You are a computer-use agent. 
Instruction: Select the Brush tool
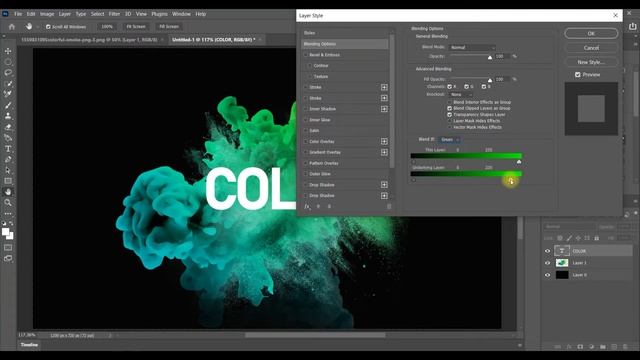[x=8, y=105]
